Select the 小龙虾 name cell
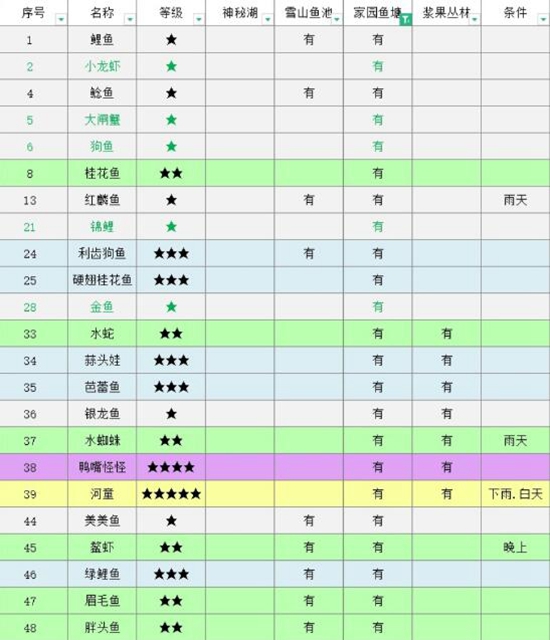550x640 pixels. point(102,66)
